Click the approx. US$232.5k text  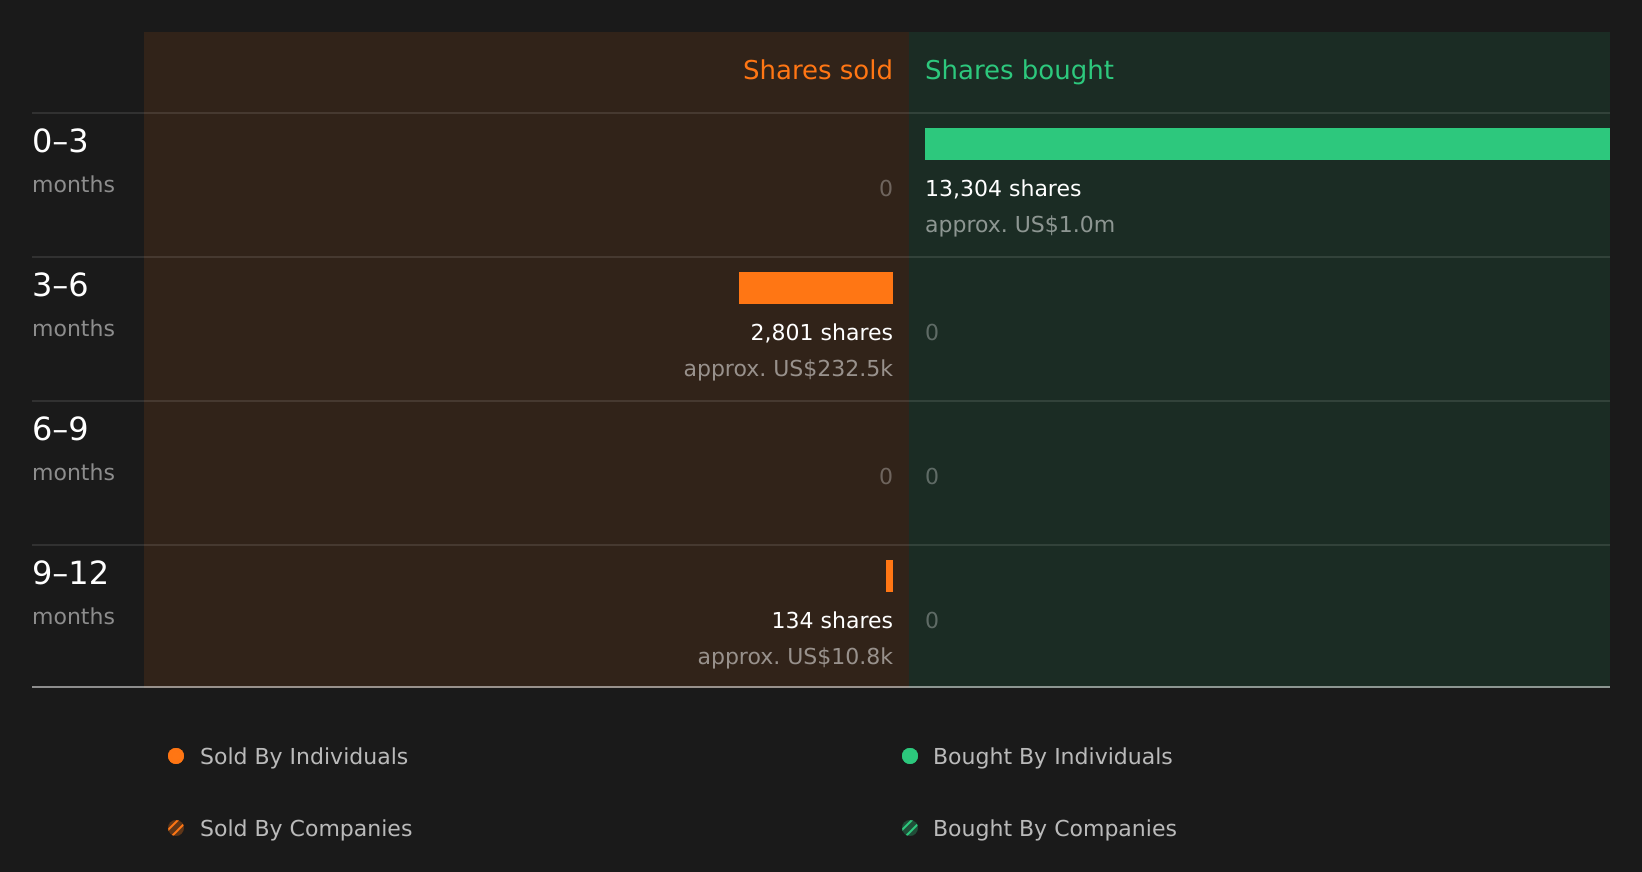tap(788, 369)
